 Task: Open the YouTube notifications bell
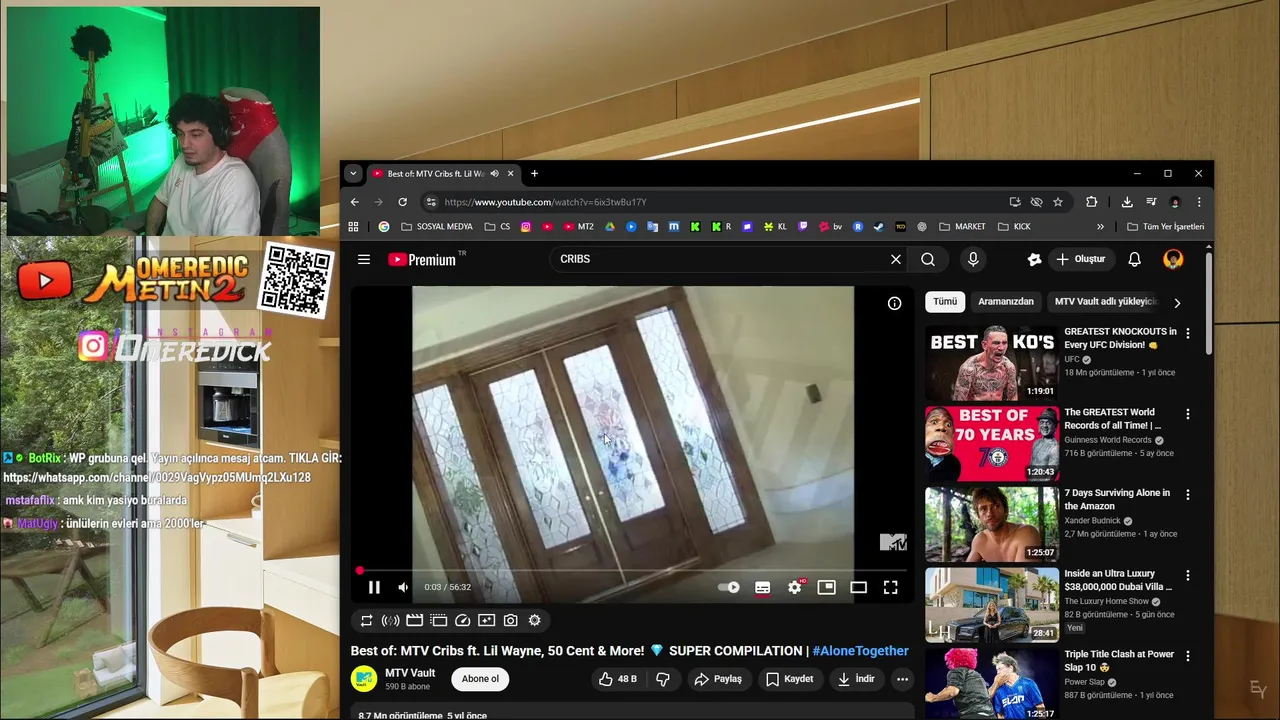[1135, 259]
